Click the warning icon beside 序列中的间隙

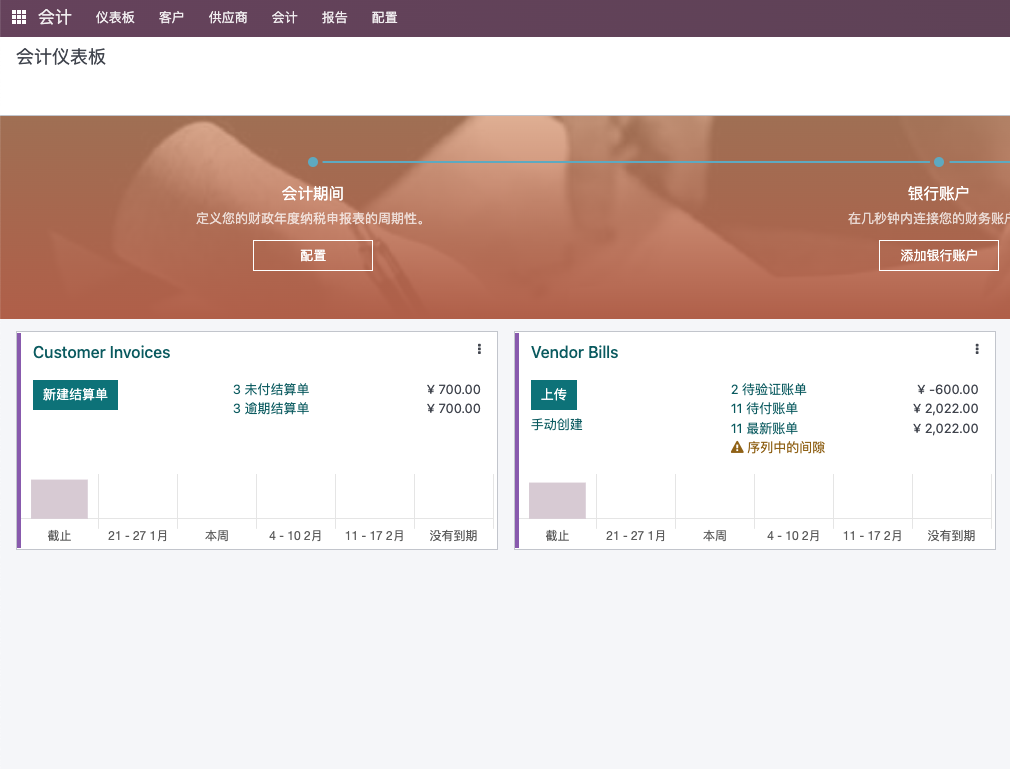(x=737, y=447)
